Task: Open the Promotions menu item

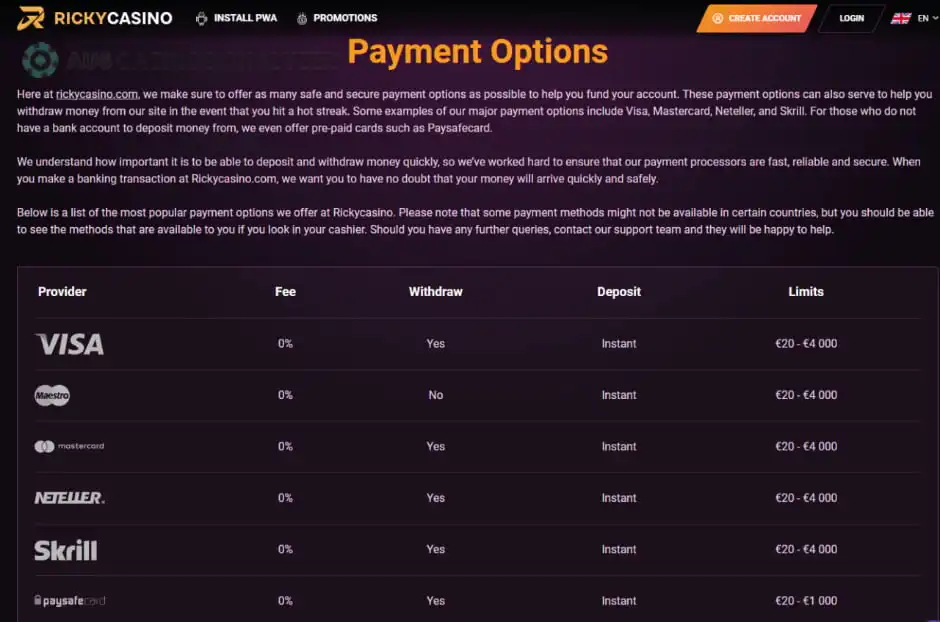Action: [345, 18]
